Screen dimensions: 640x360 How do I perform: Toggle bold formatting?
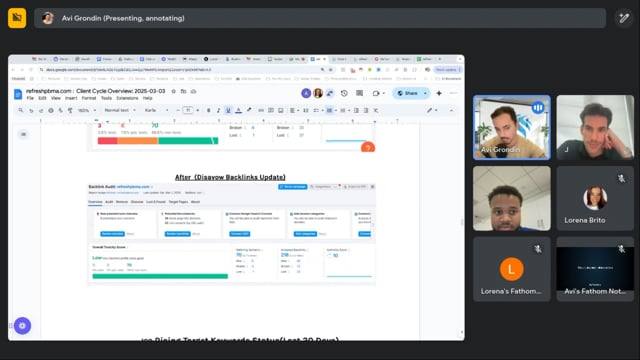coord(209,110)
